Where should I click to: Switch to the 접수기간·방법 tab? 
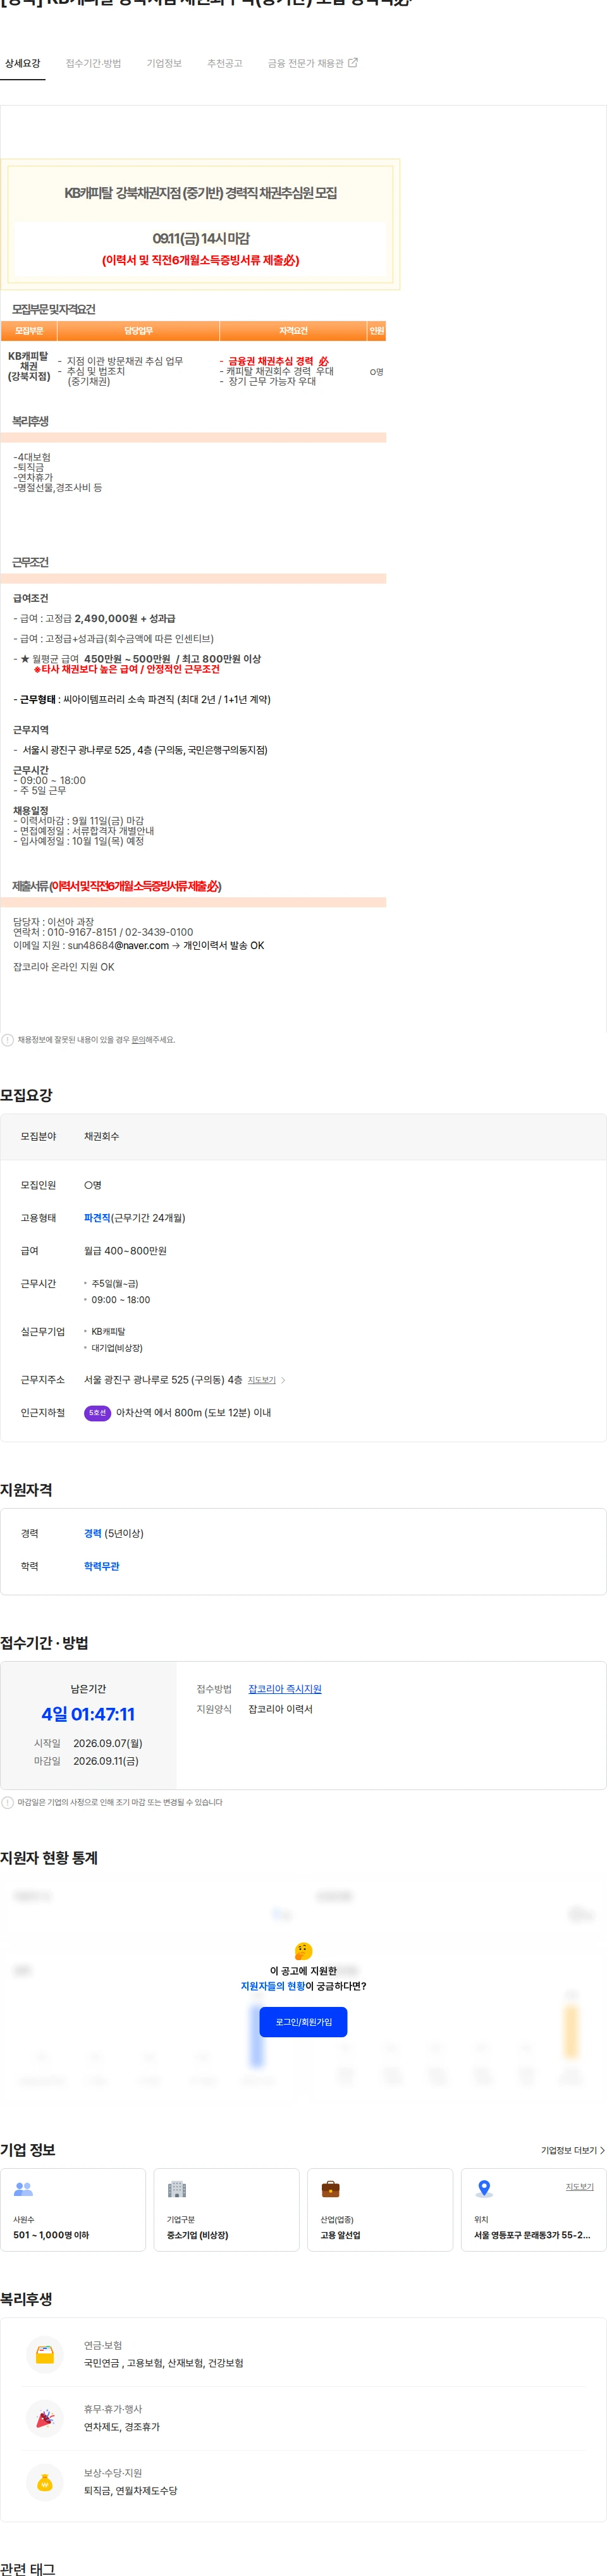(93, 63)
